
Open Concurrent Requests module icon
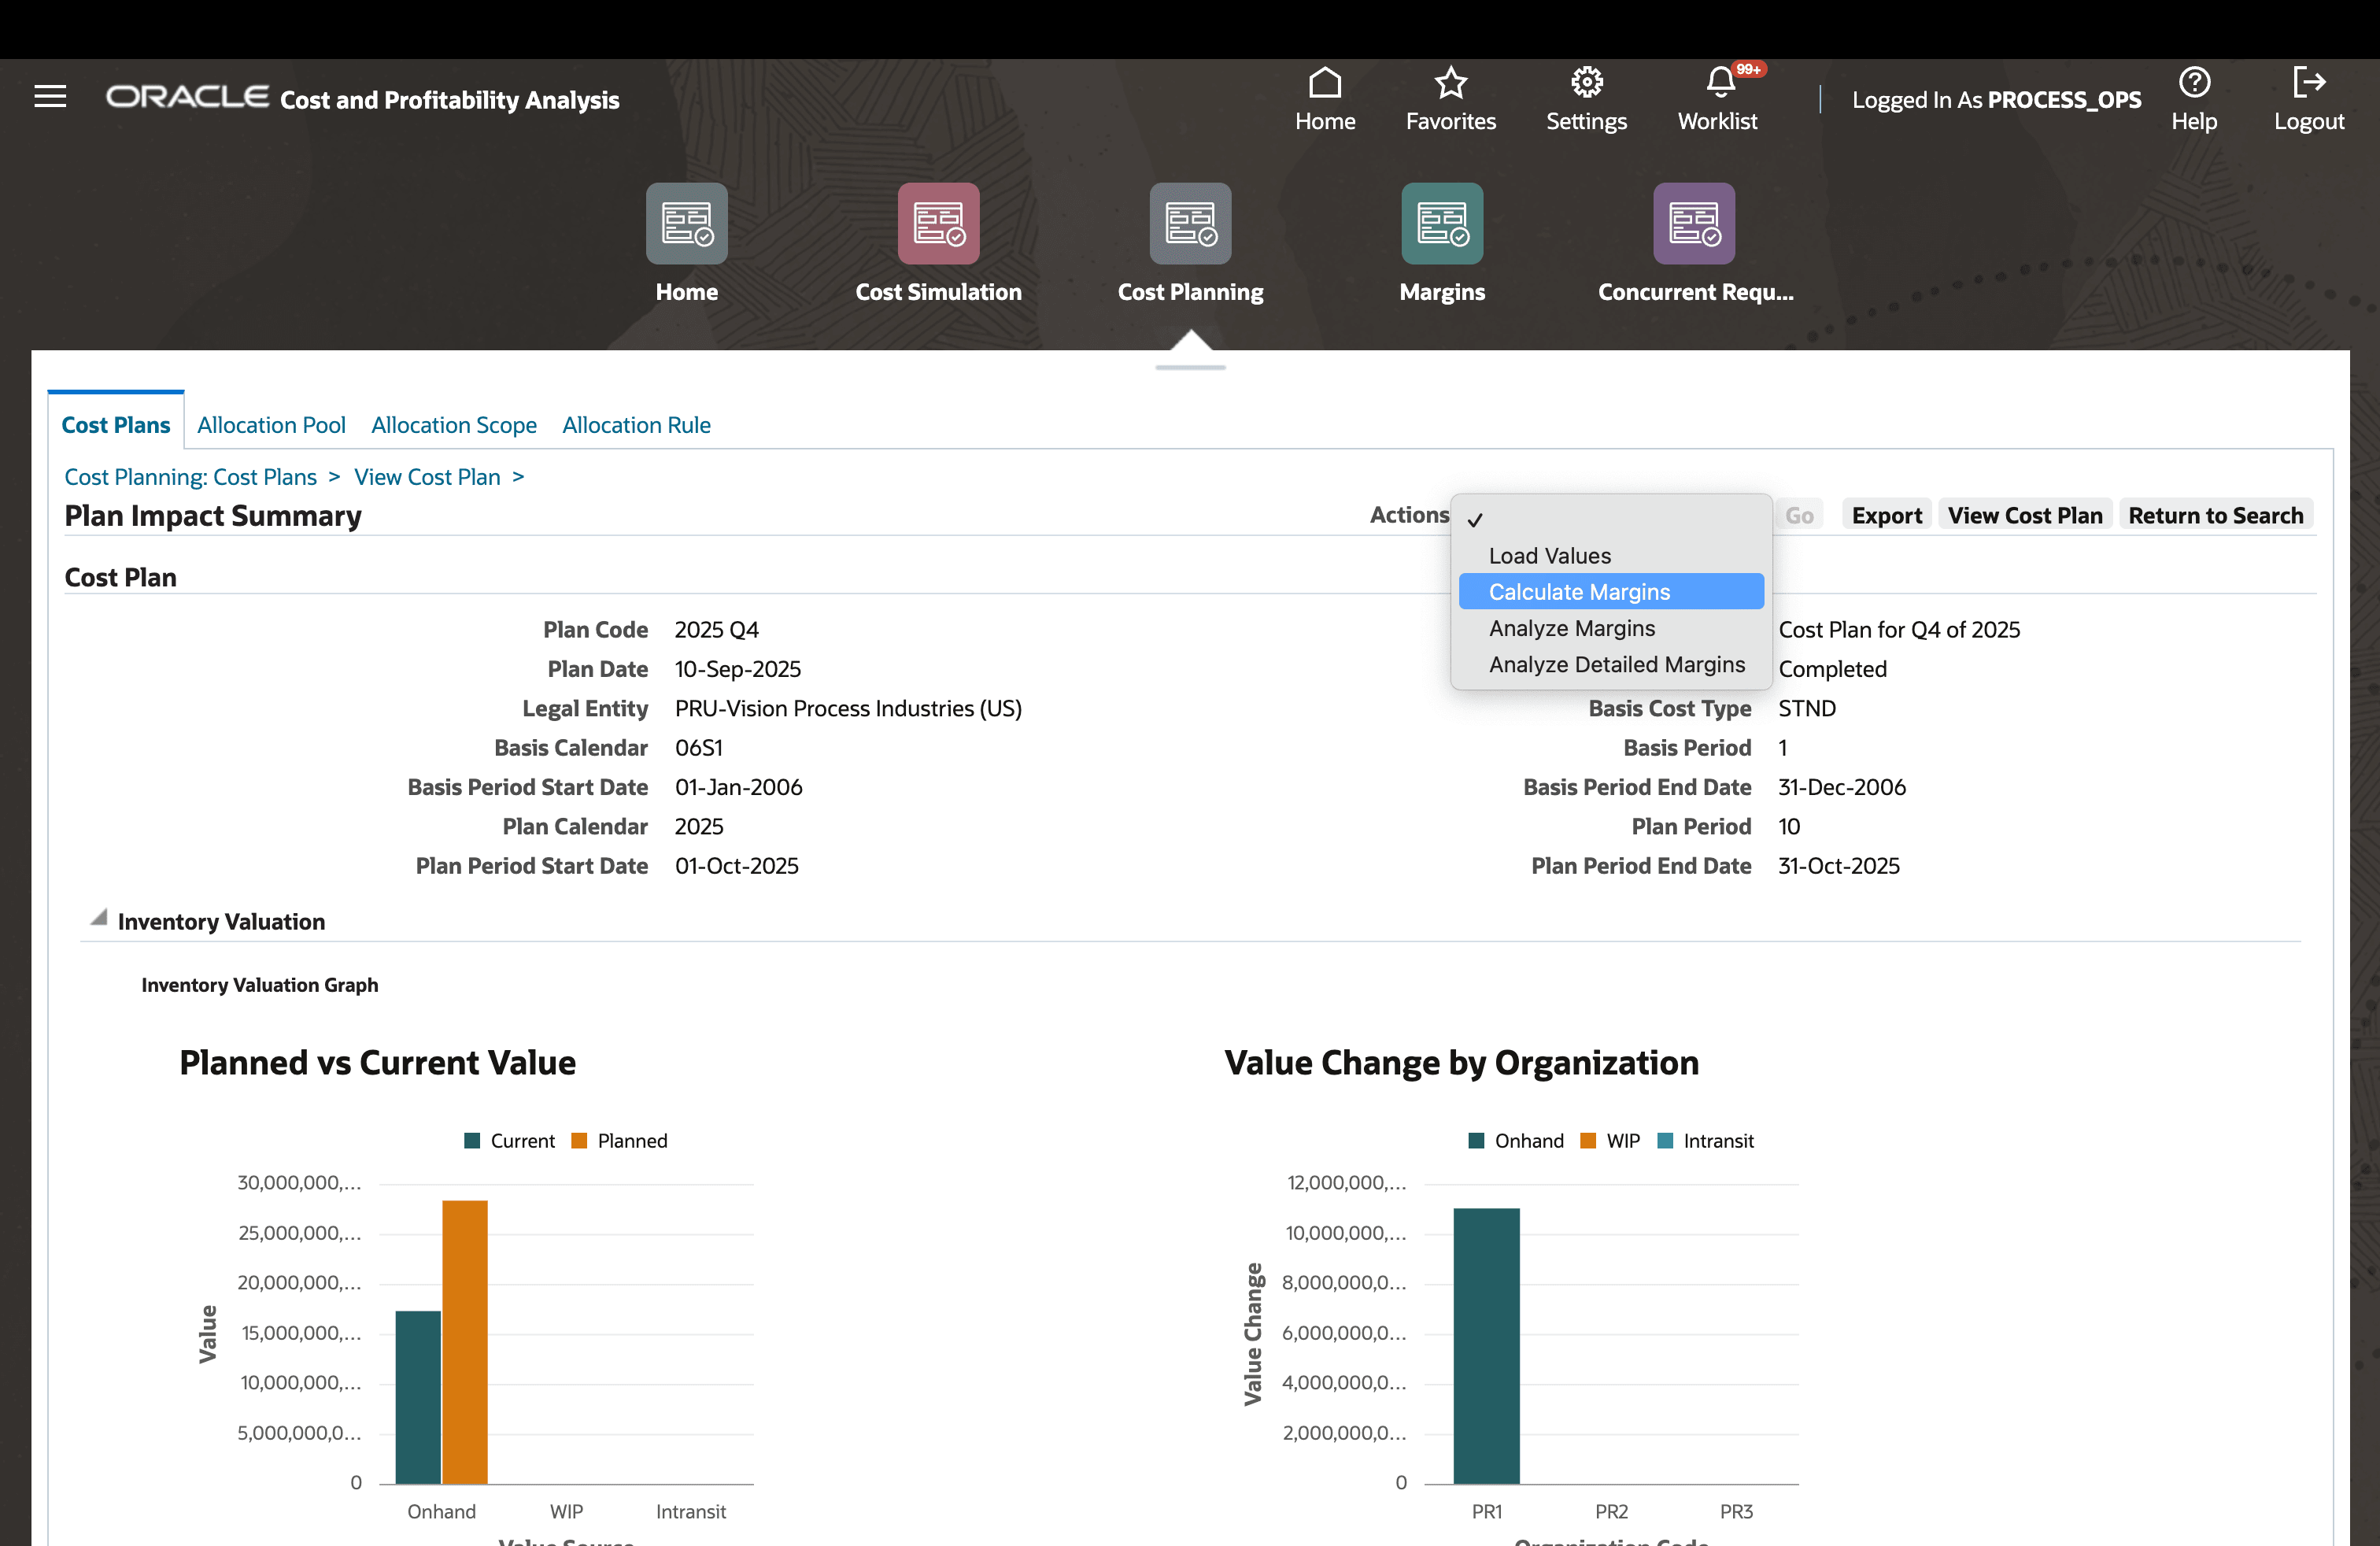[1693, 224]
